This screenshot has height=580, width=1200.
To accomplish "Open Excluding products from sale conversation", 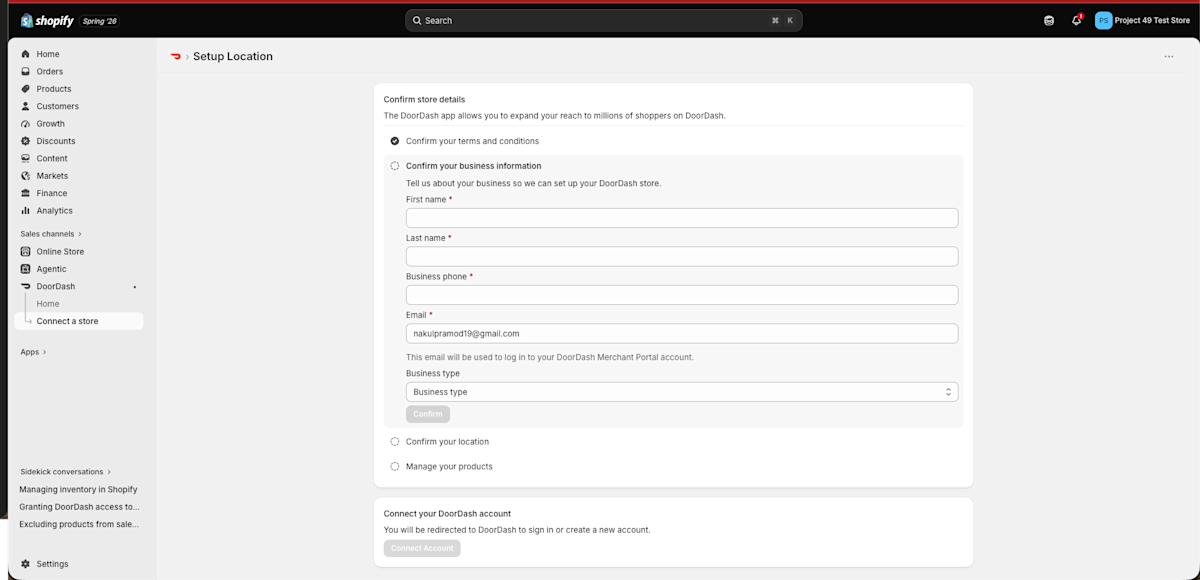I will (79, 524).
